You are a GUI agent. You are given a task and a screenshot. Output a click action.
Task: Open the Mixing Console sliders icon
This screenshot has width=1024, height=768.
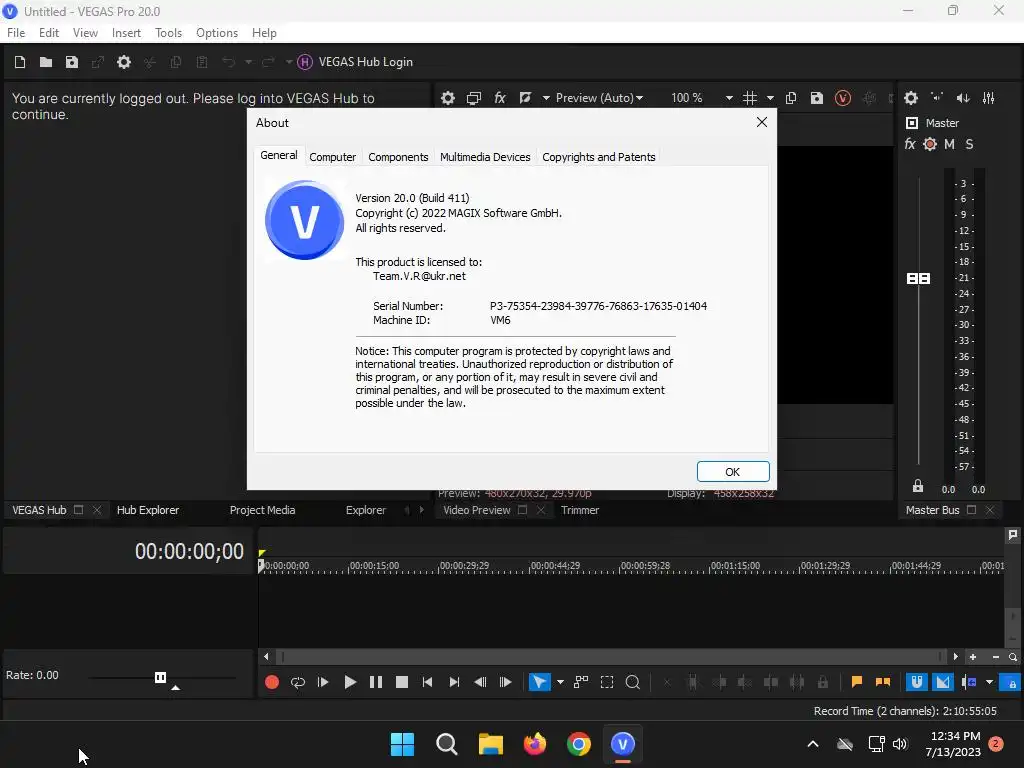(x=989, y=98)
